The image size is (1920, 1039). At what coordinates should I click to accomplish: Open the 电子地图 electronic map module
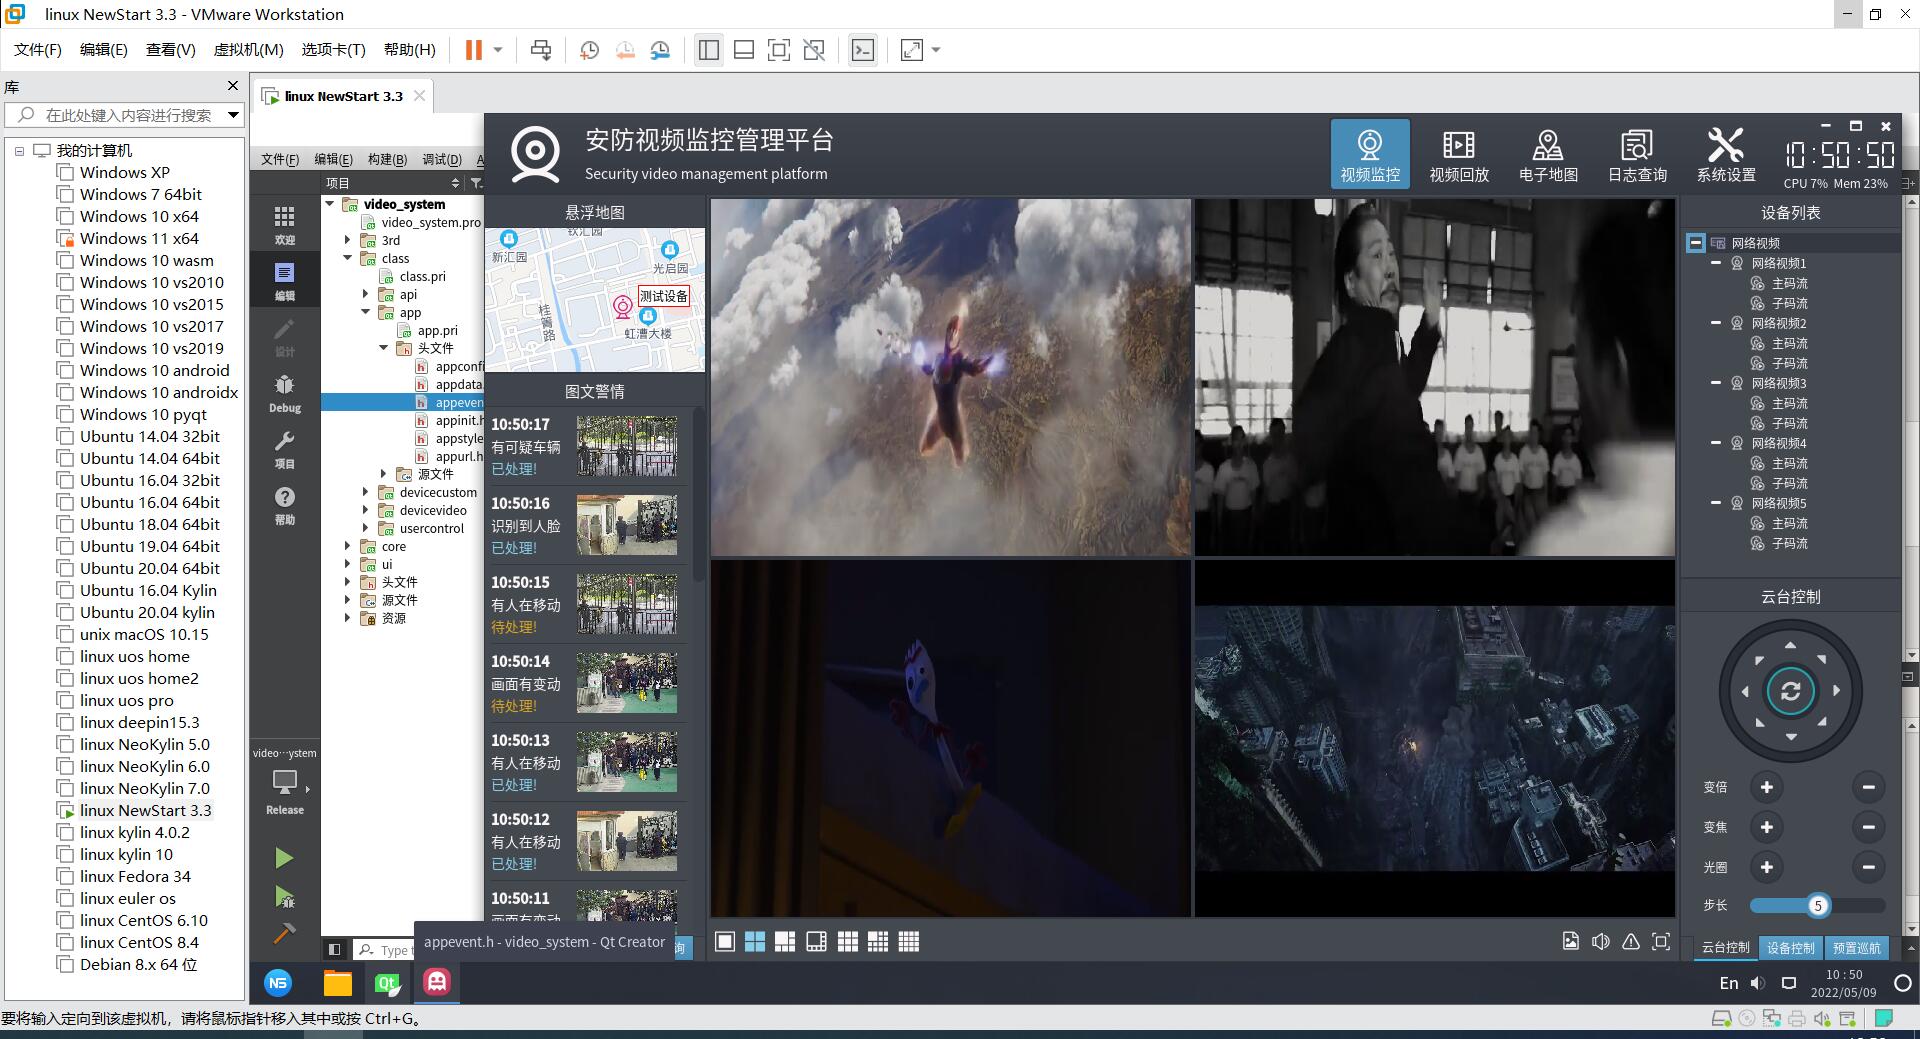(1547, 155)
